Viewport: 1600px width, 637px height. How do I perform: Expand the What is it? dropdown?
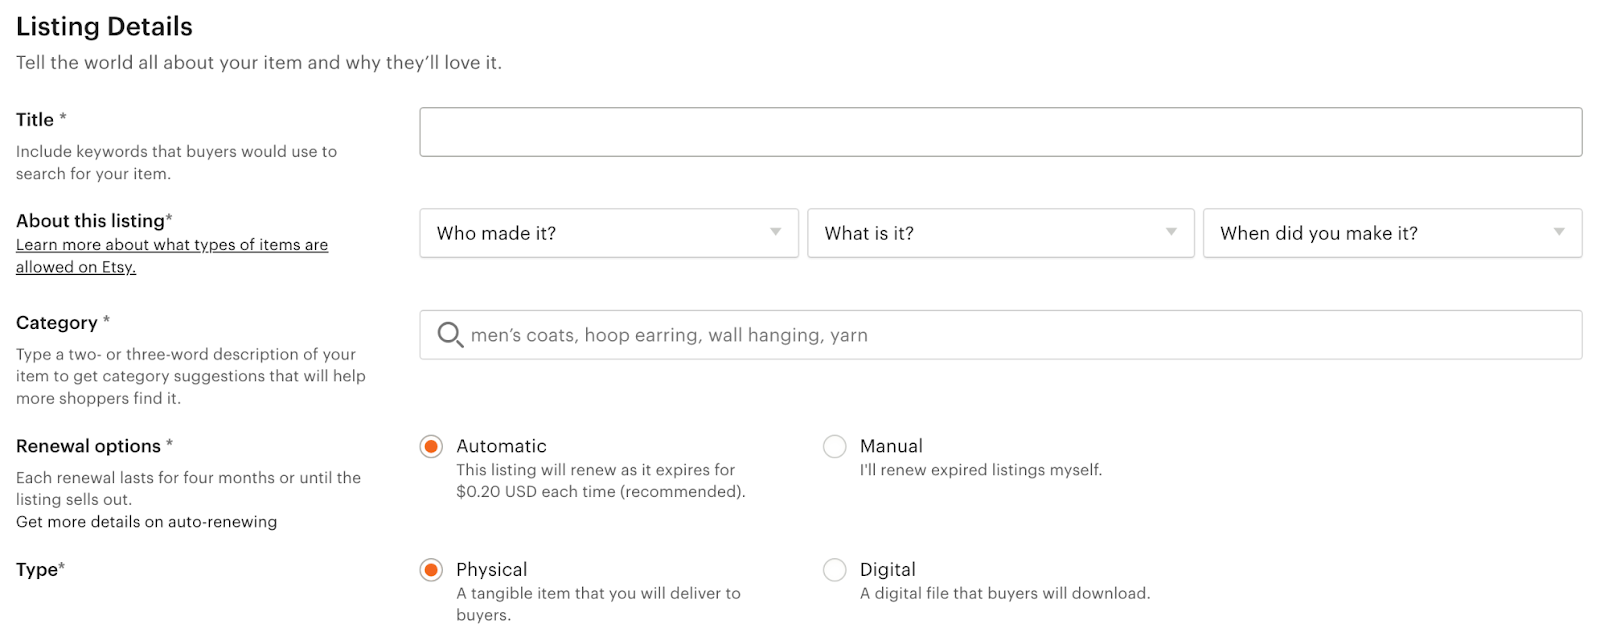pyautogui.click(x=1001, y=233)
